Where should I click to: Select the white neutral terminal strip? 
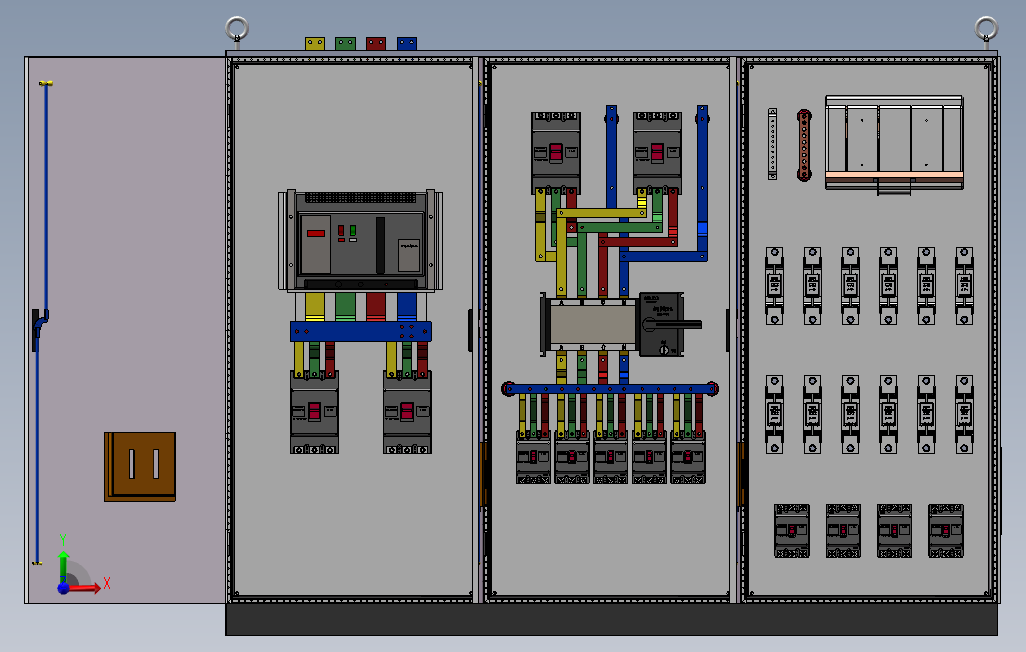click(x=773, y=144)
